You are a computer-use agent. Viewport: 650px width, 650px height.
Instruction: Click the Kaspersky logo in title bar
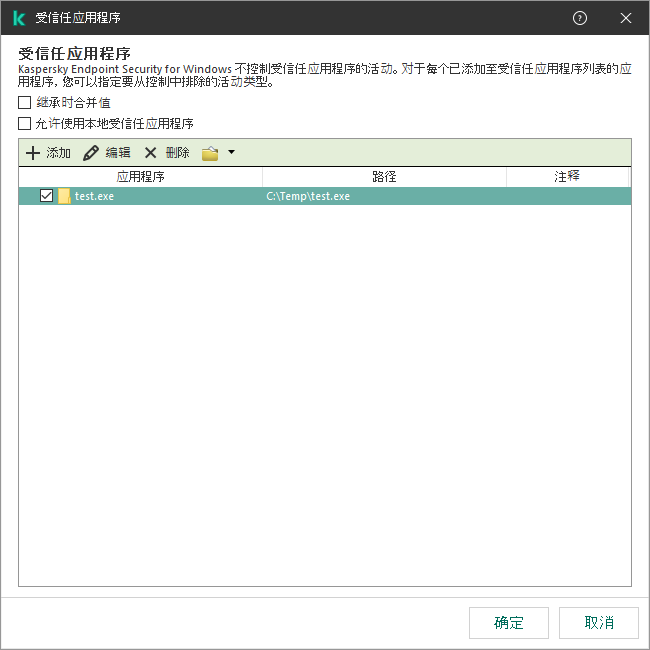(19, 18)
